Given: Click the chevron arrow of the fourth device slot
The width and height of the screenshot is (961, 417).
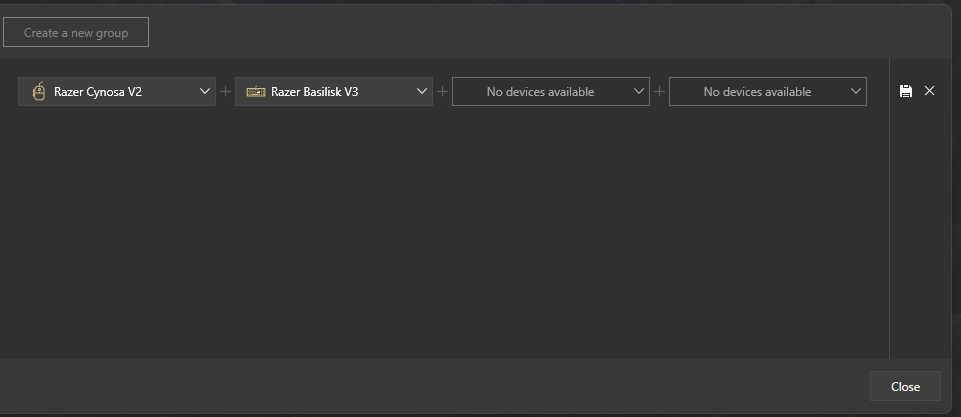Looking at the screenshot, I should 856,92.
